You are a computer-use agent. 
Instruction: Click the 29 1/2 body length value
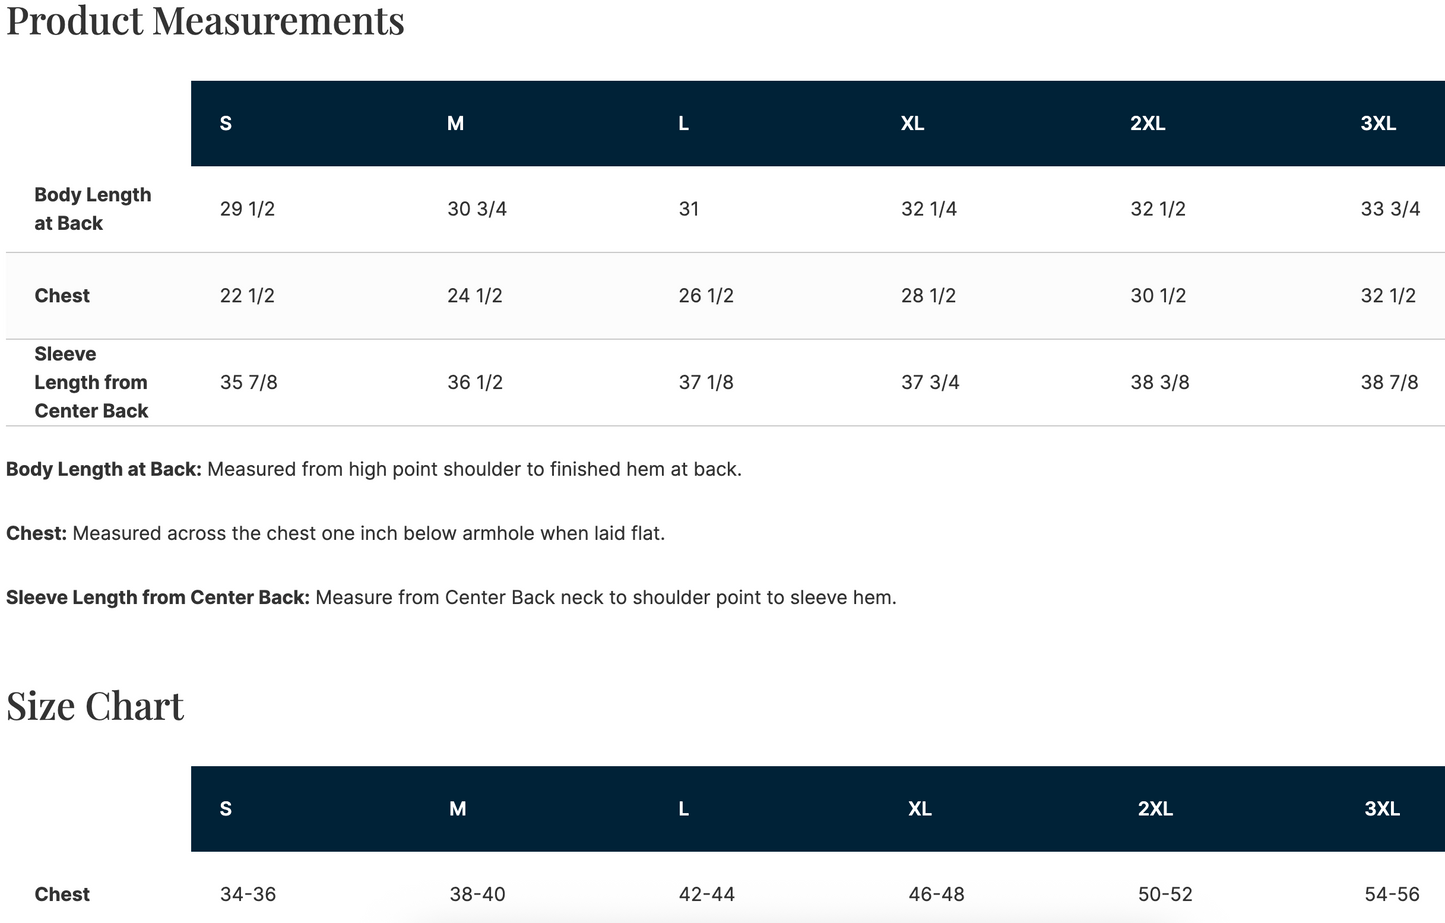pyautogui.click(x=247, y=209)
